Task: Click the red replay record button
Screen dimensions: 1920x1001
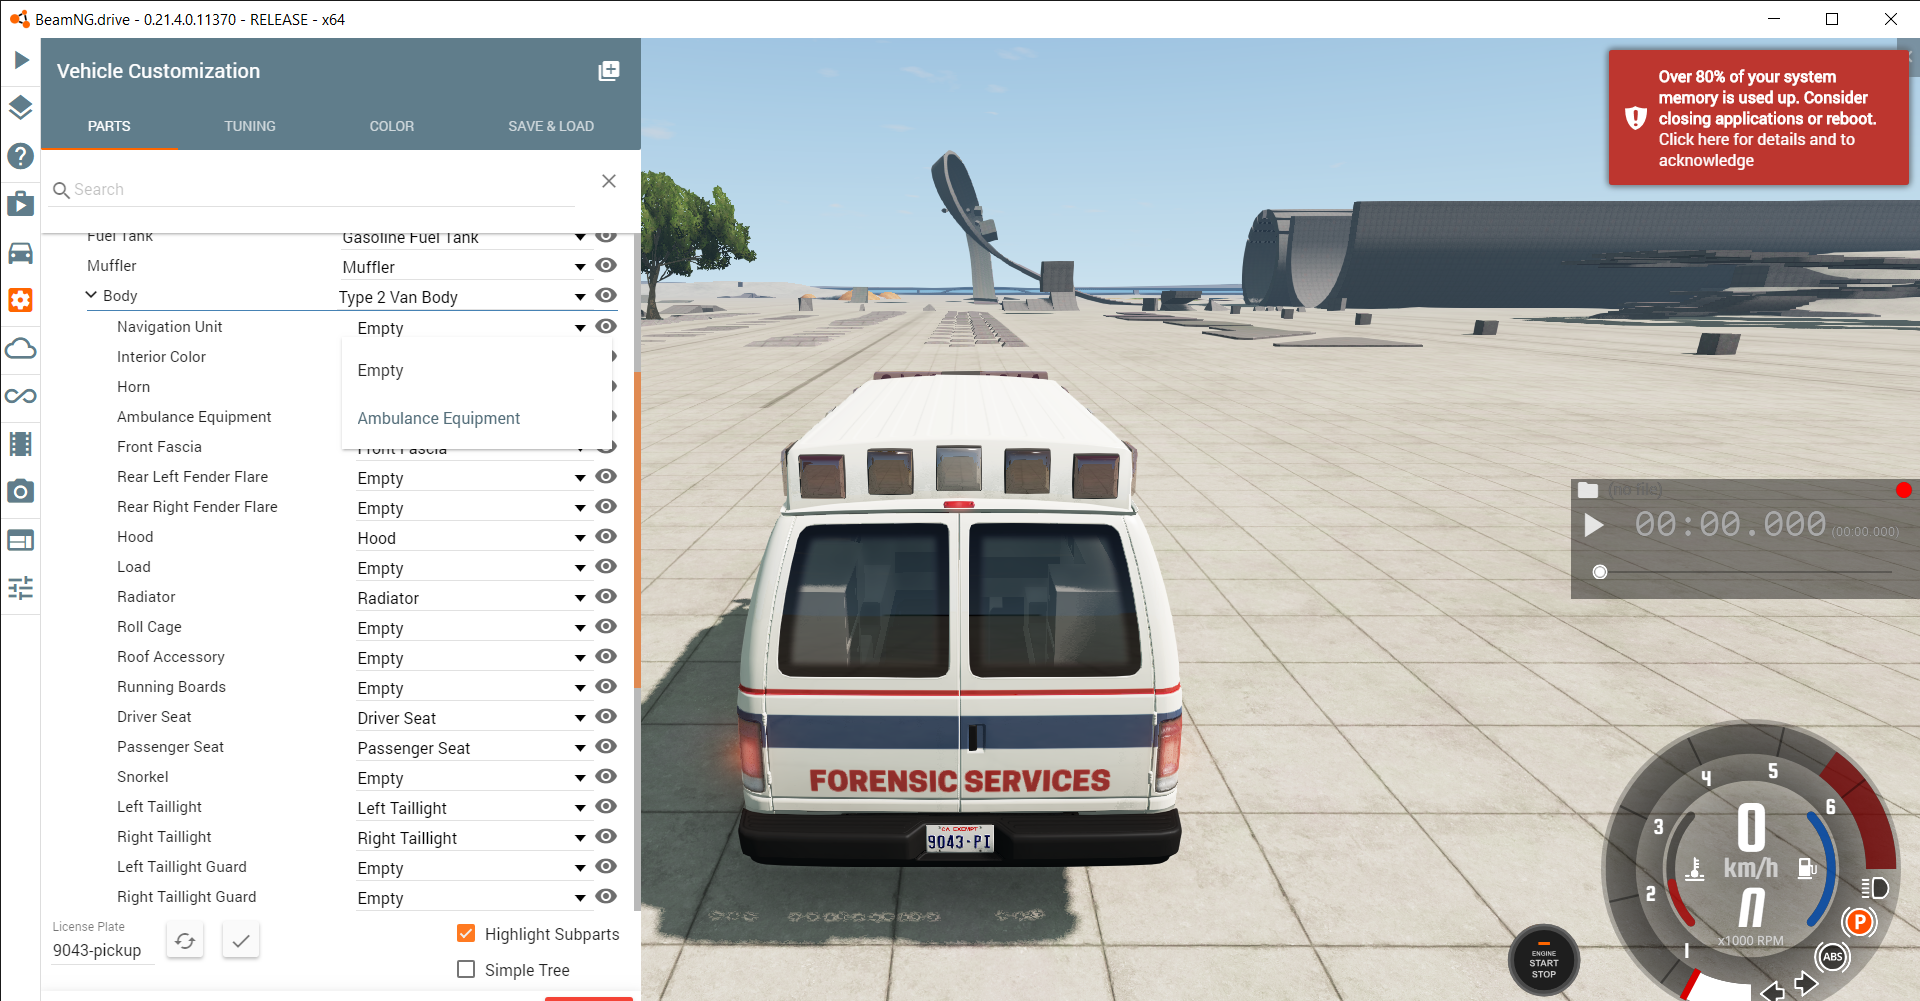Action: click(1903, 490)
